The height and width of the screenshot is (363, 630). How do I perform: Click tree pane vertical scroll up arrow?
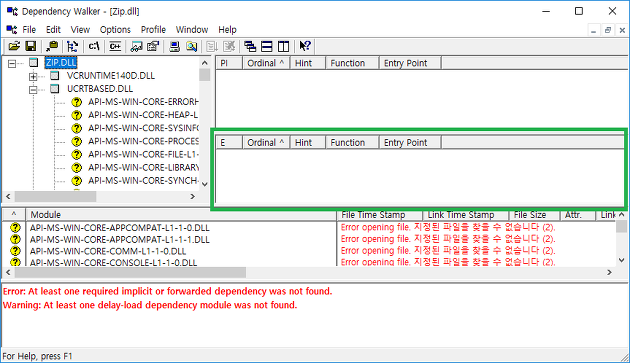(205, 63)
